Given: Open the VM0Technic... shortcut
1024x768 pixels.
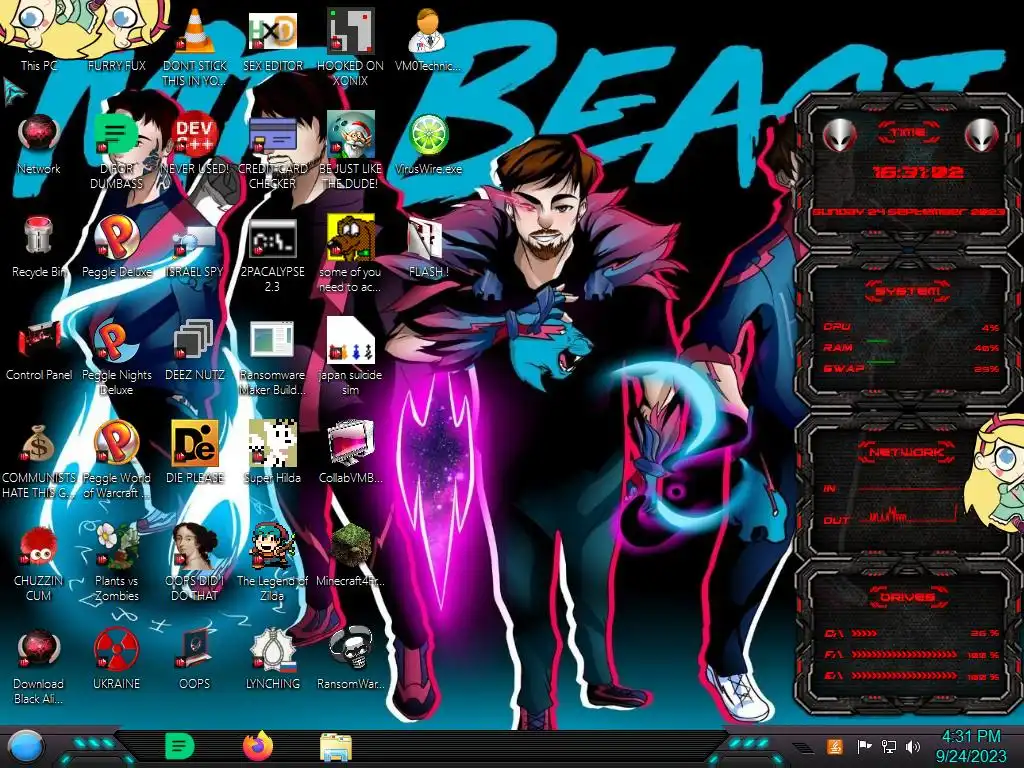Looking at the screenshot, I should coord(428,39).
